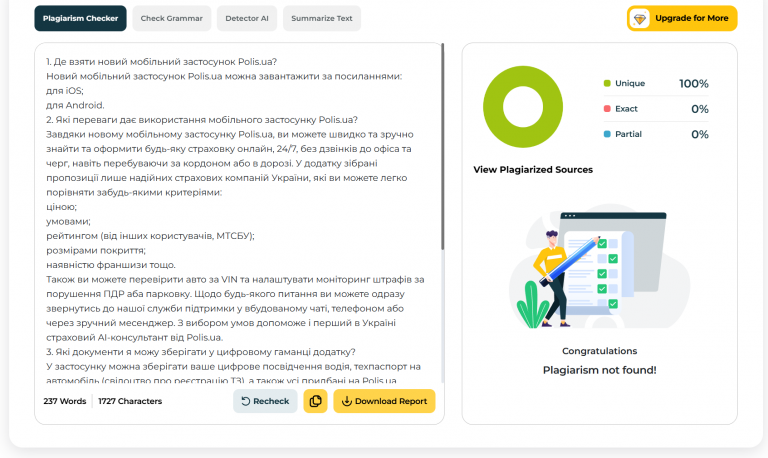Click the 0% value beside Partial
The height and width of the screenshot is (458, 768).
pos(700,135)
